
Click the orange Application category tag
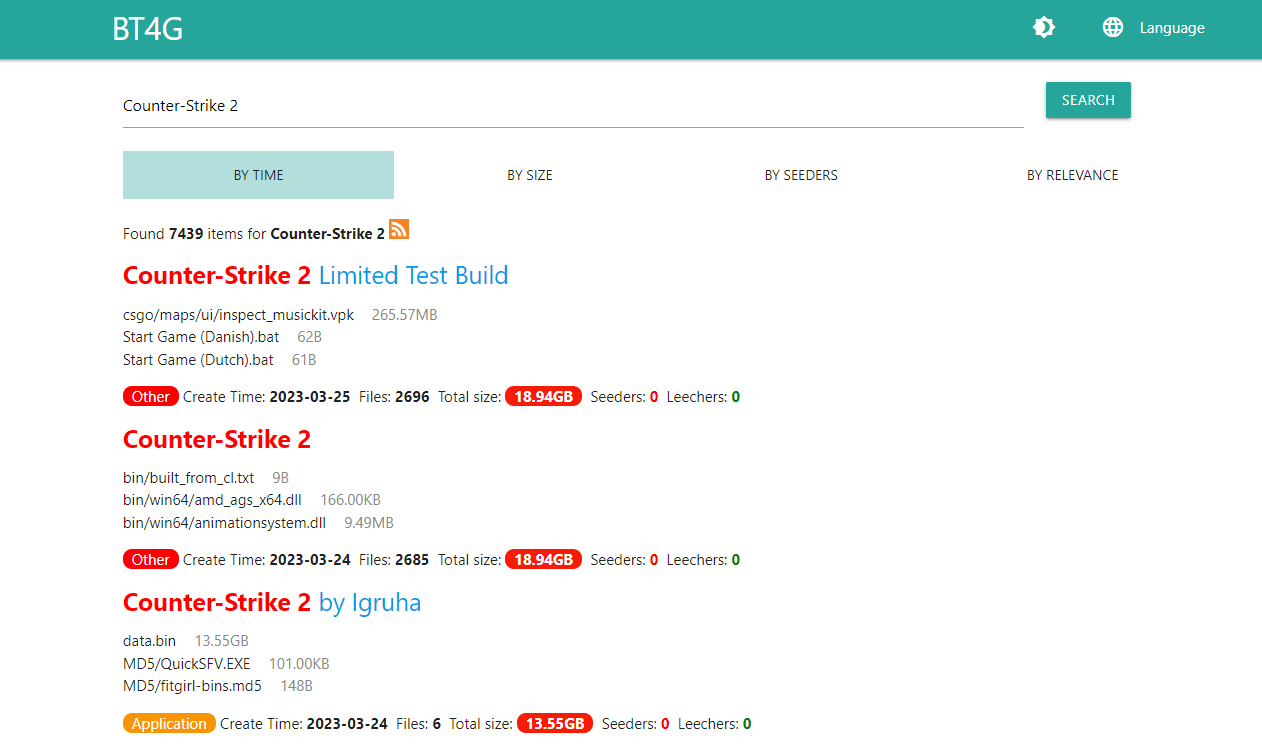(169, 723)
